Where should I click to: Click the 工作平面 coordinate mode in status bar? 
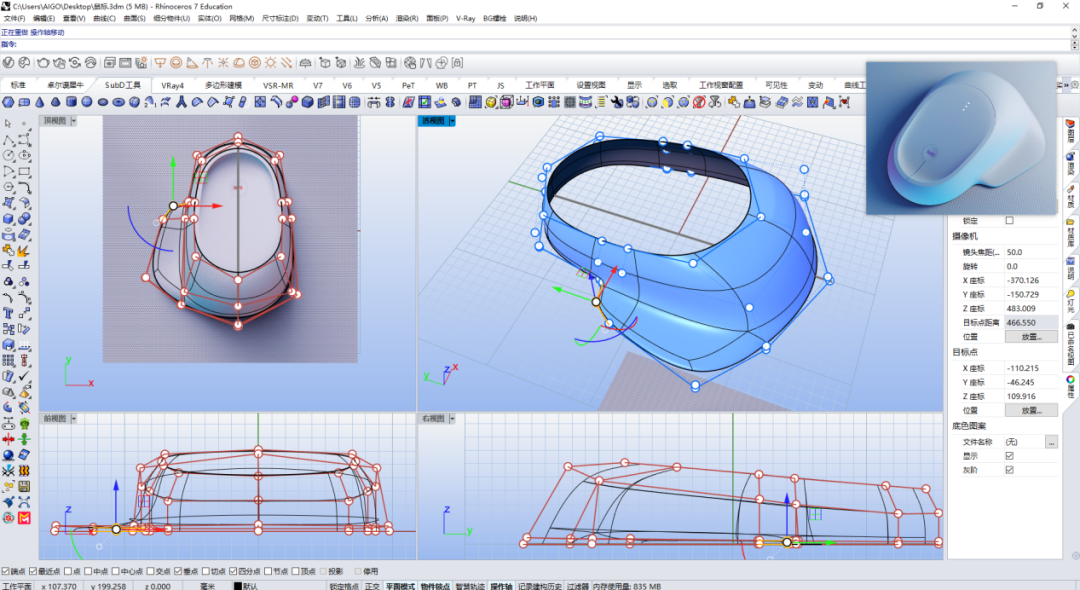(17, 586)
